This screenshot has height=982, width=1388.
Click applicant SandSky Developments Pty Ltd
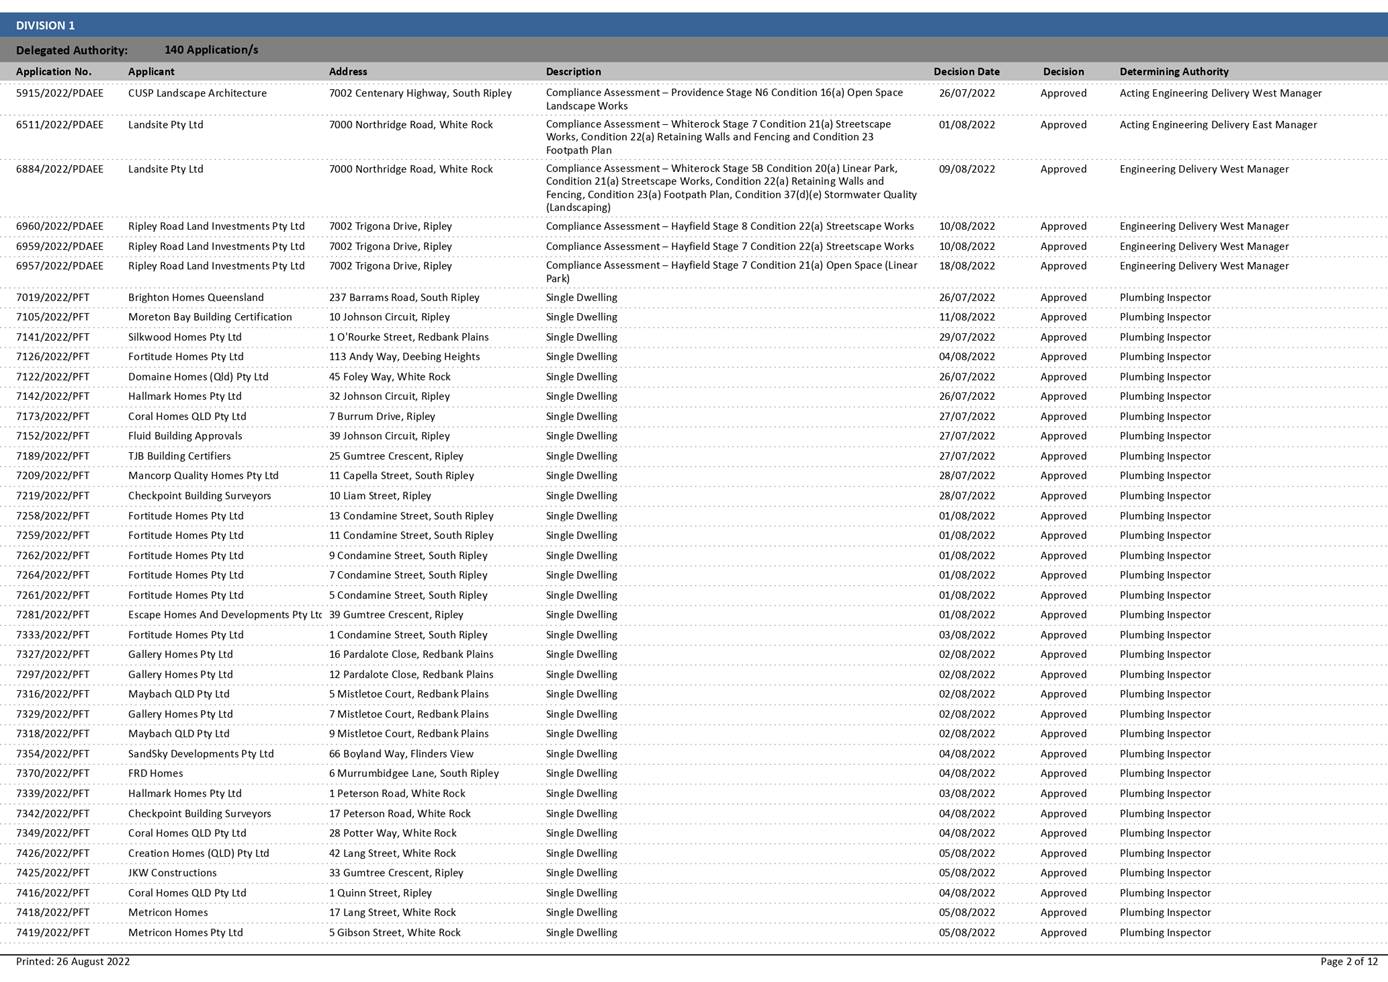[x=201, y=754]
